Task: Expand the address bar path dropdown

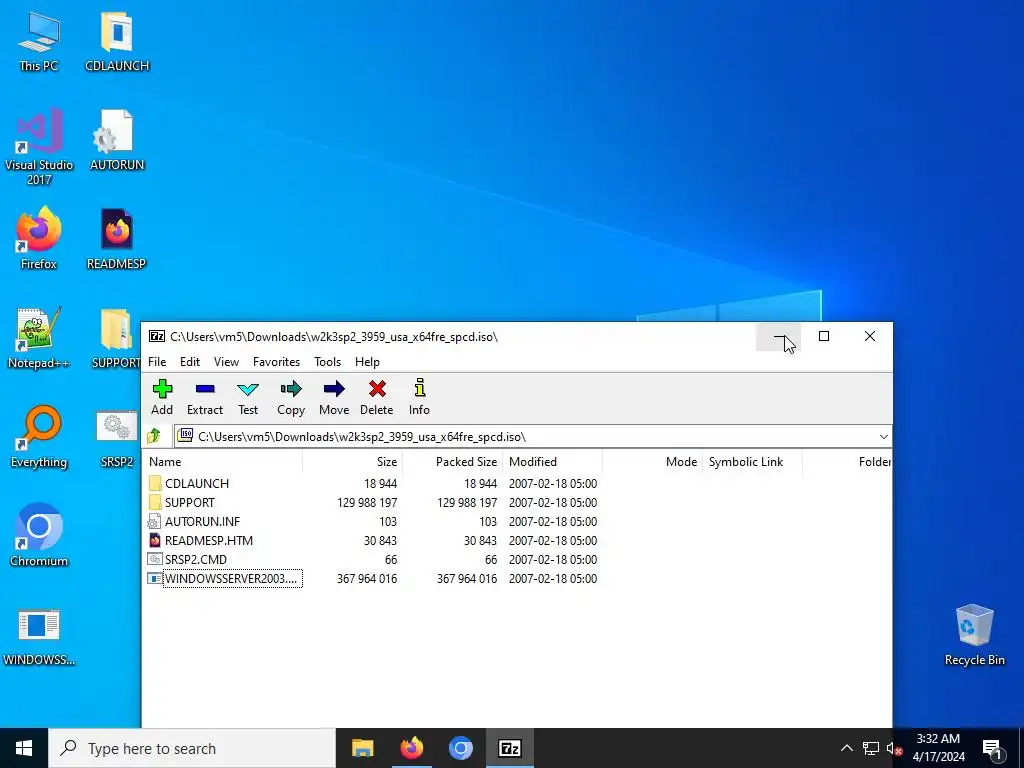Action: click(884, 436)
